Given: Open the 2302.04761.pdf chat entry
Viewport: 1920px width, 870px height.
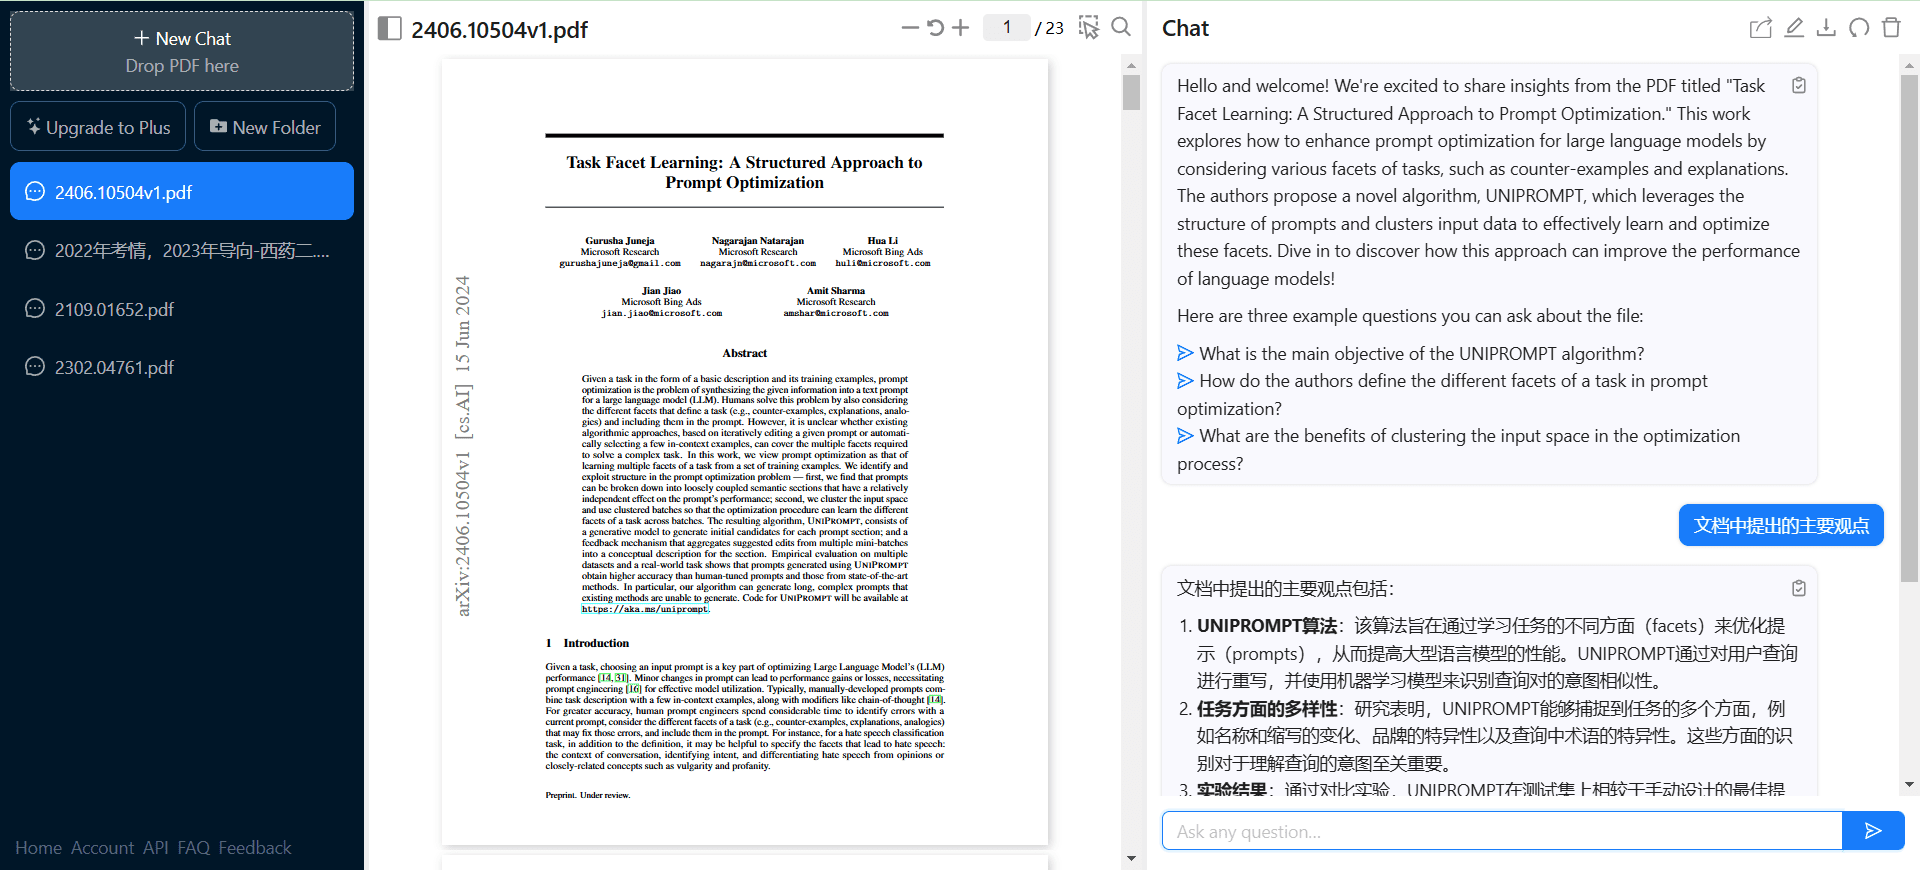Looking at the screenshot, I should pos(182,367).
